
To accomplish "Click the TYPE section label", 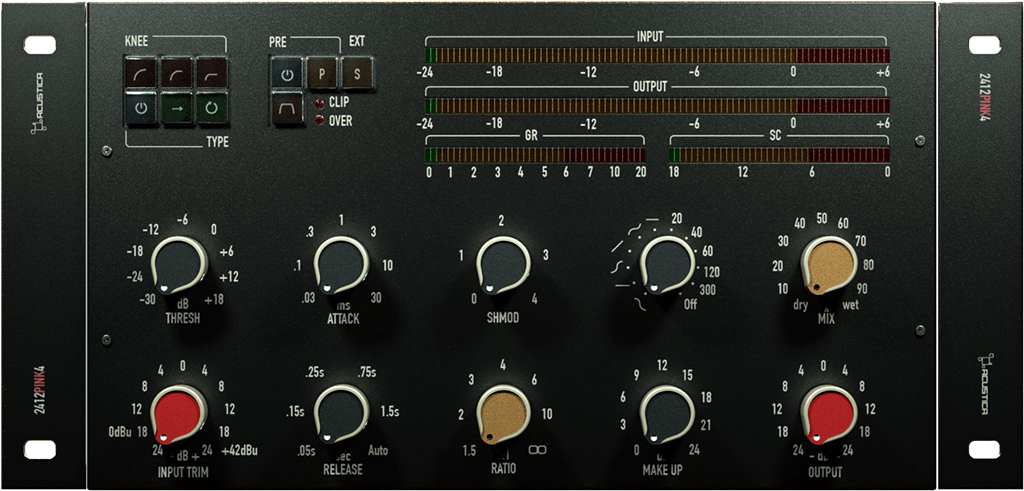I will (218, 142).
